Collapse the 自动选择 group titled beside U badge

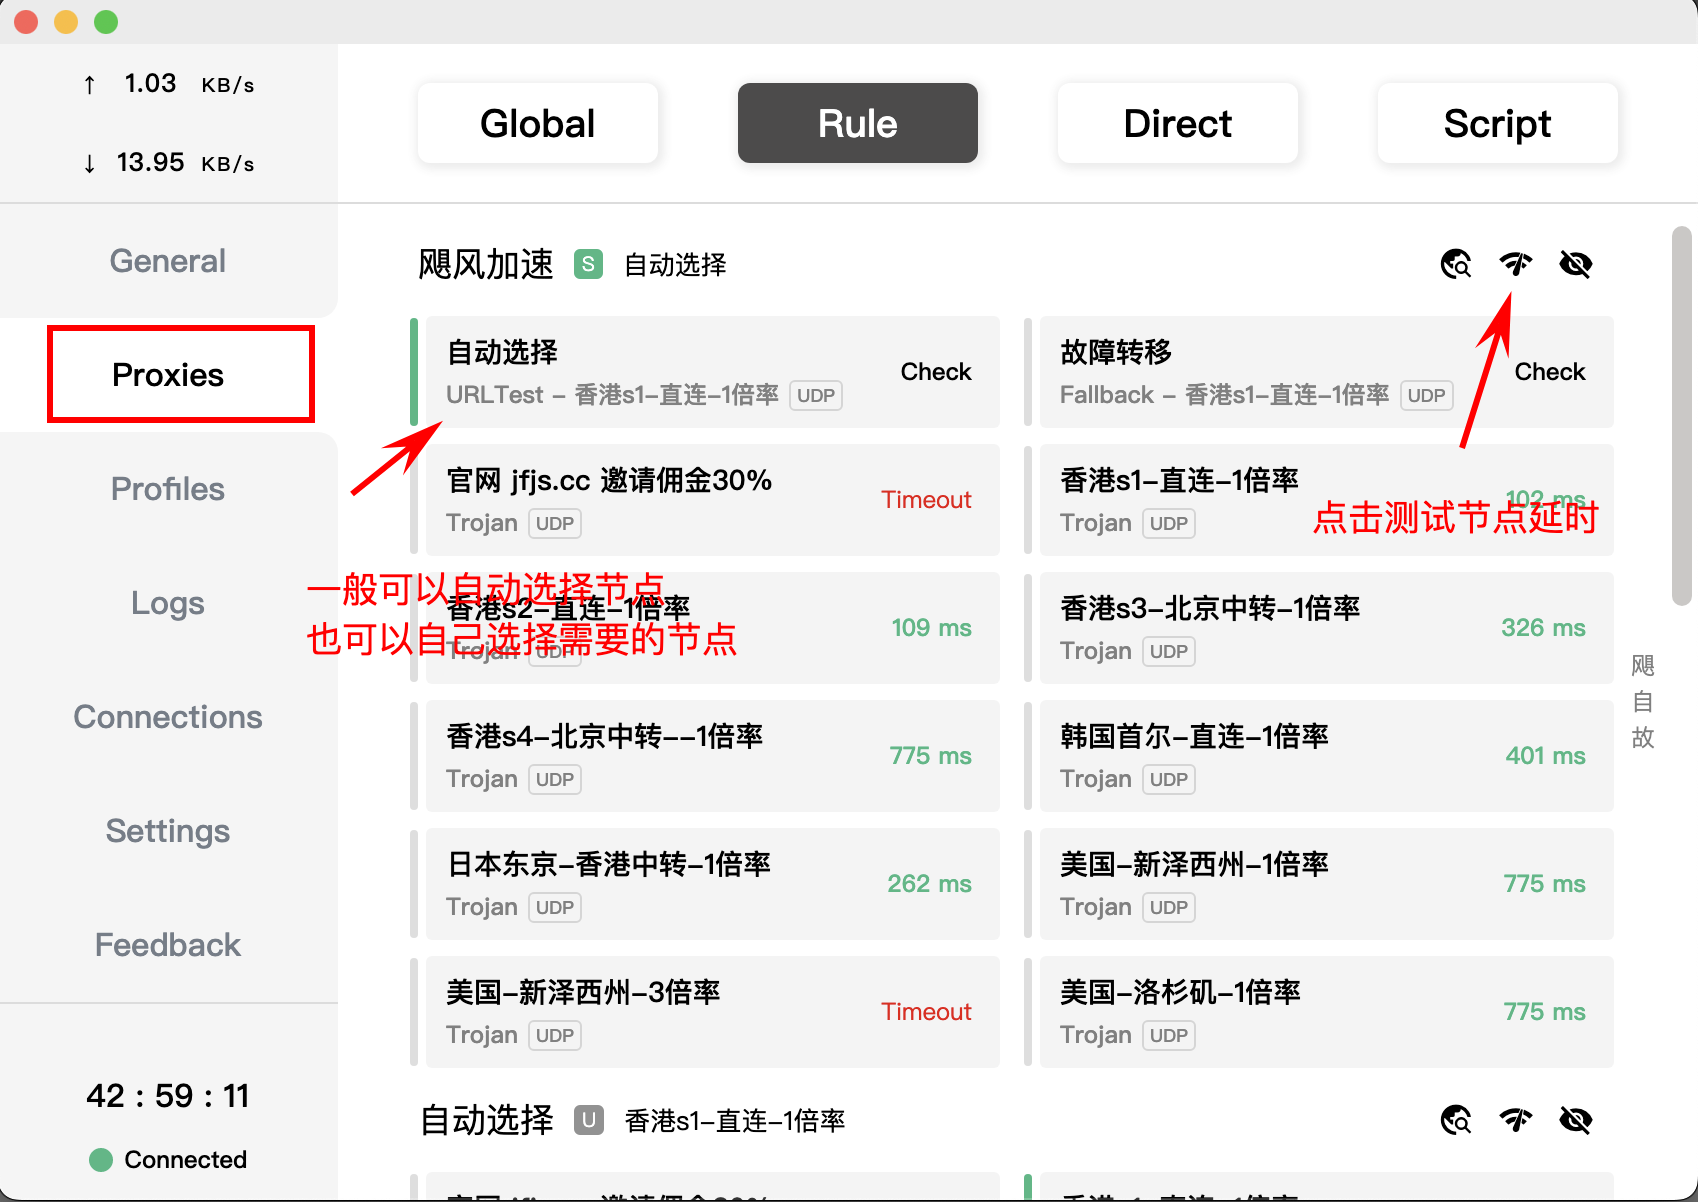(x=486, y=1120)
